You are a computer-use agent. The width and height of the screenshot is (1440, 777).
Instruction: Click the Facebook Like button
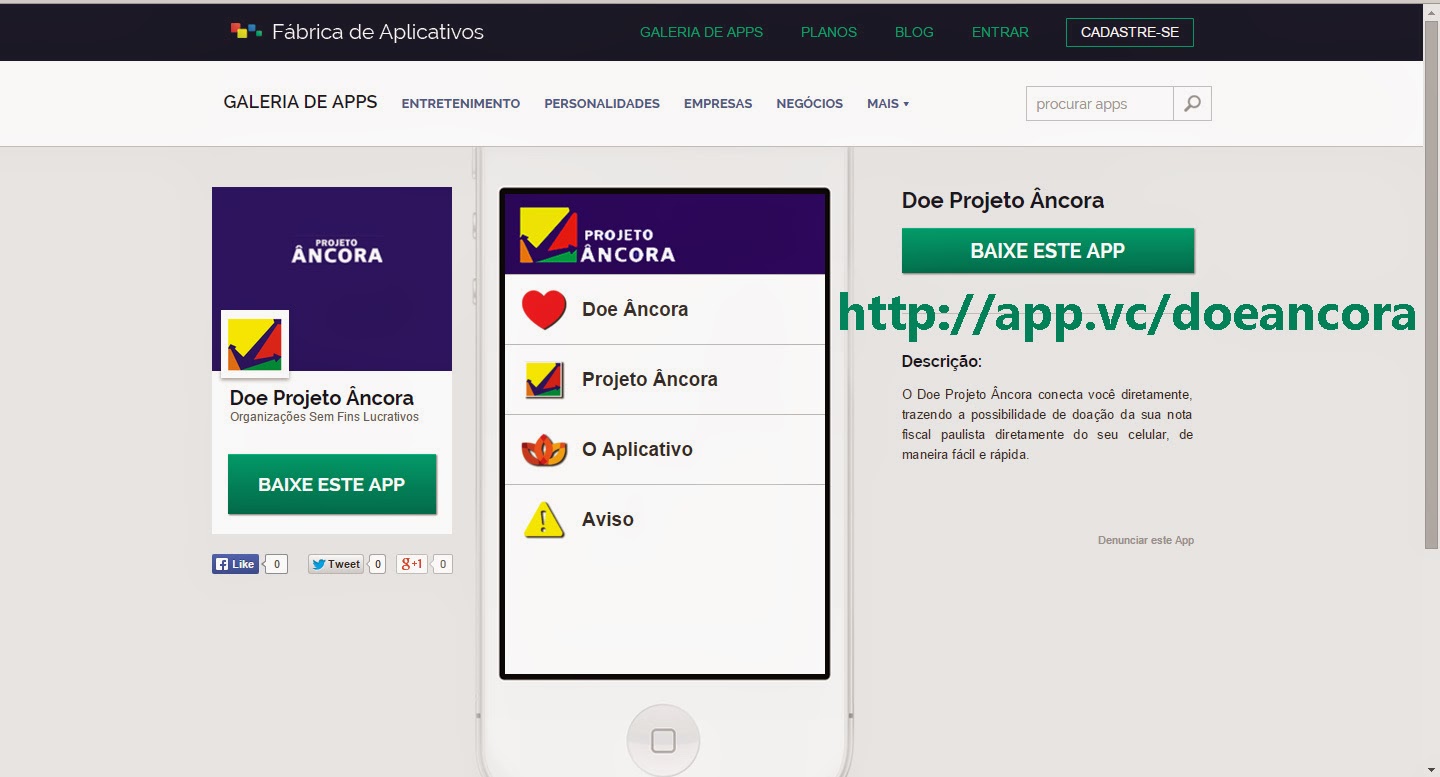(x=235, y=564)
